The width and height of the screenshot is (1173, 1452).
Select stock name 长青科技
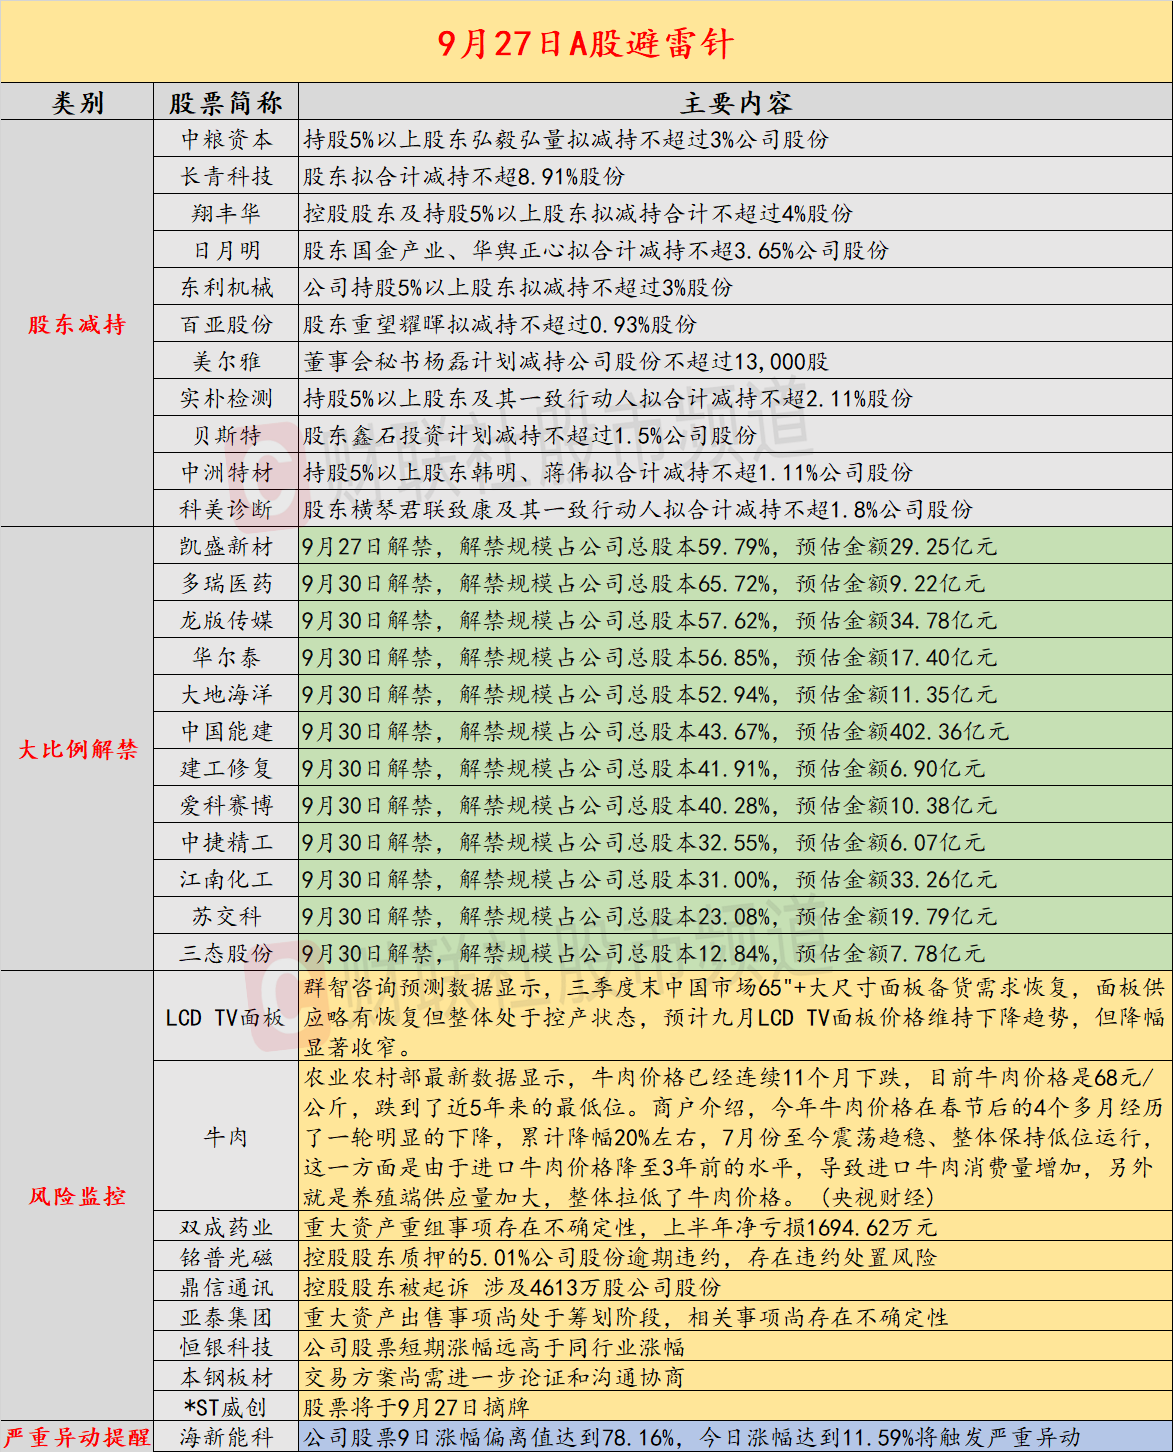pos(226,176)
